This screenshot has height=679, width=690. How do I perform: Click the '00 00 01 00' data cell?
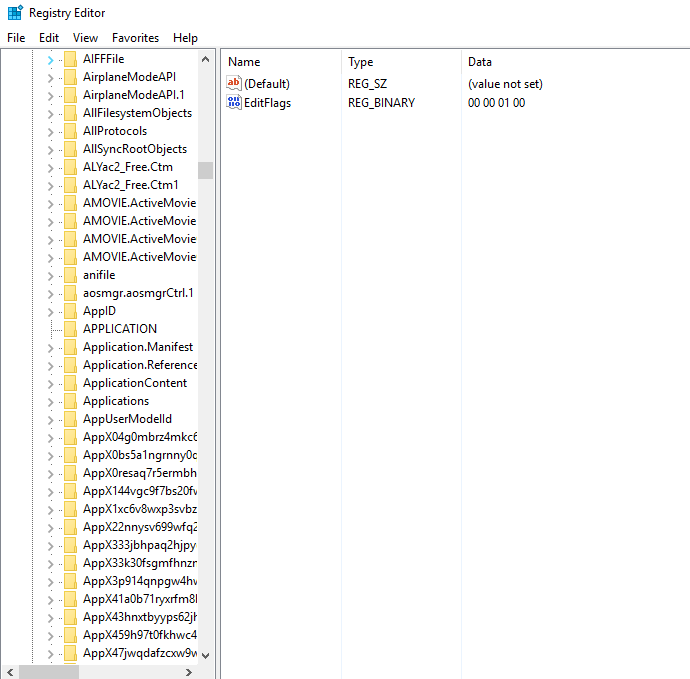click(496, 103)
